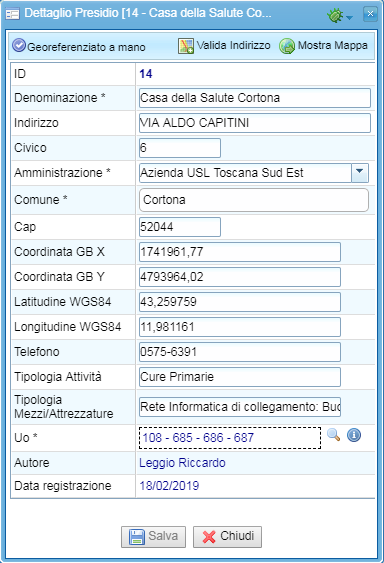384x563 pixels.
Task: Close the Dettaglio Presidio dialog
Action: 370,14
